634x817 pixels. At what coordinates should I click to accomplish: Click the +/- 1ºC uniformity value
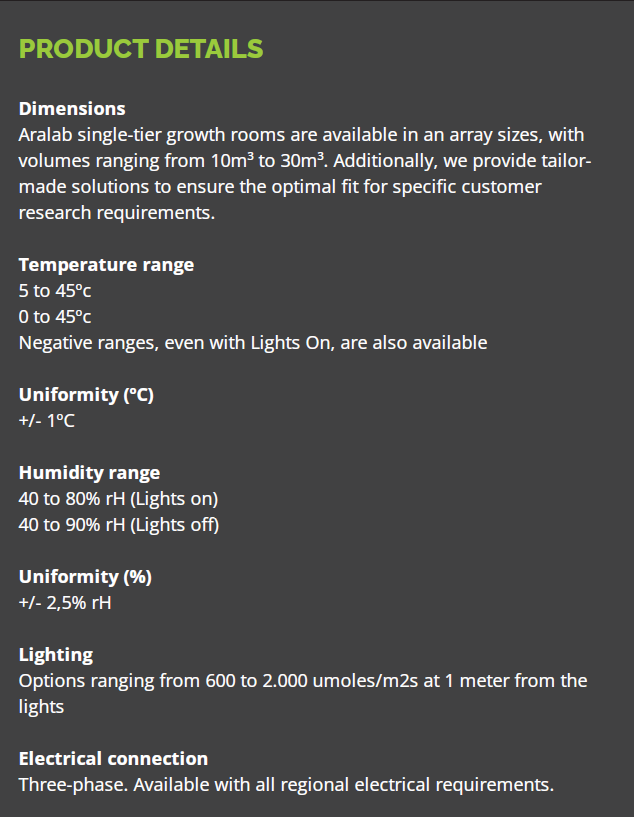point(47,421)
